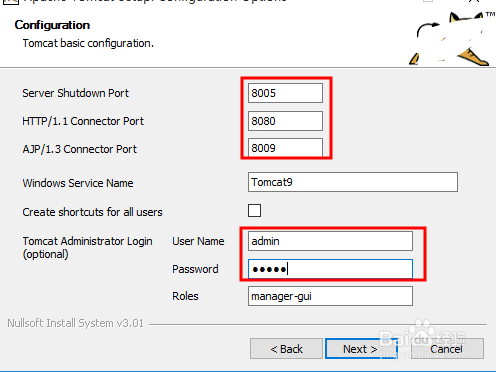Screen dimensions: 496x372
Task: Click the Tomcat Administrator Login optional label
Action: click(x=87, y=247)
